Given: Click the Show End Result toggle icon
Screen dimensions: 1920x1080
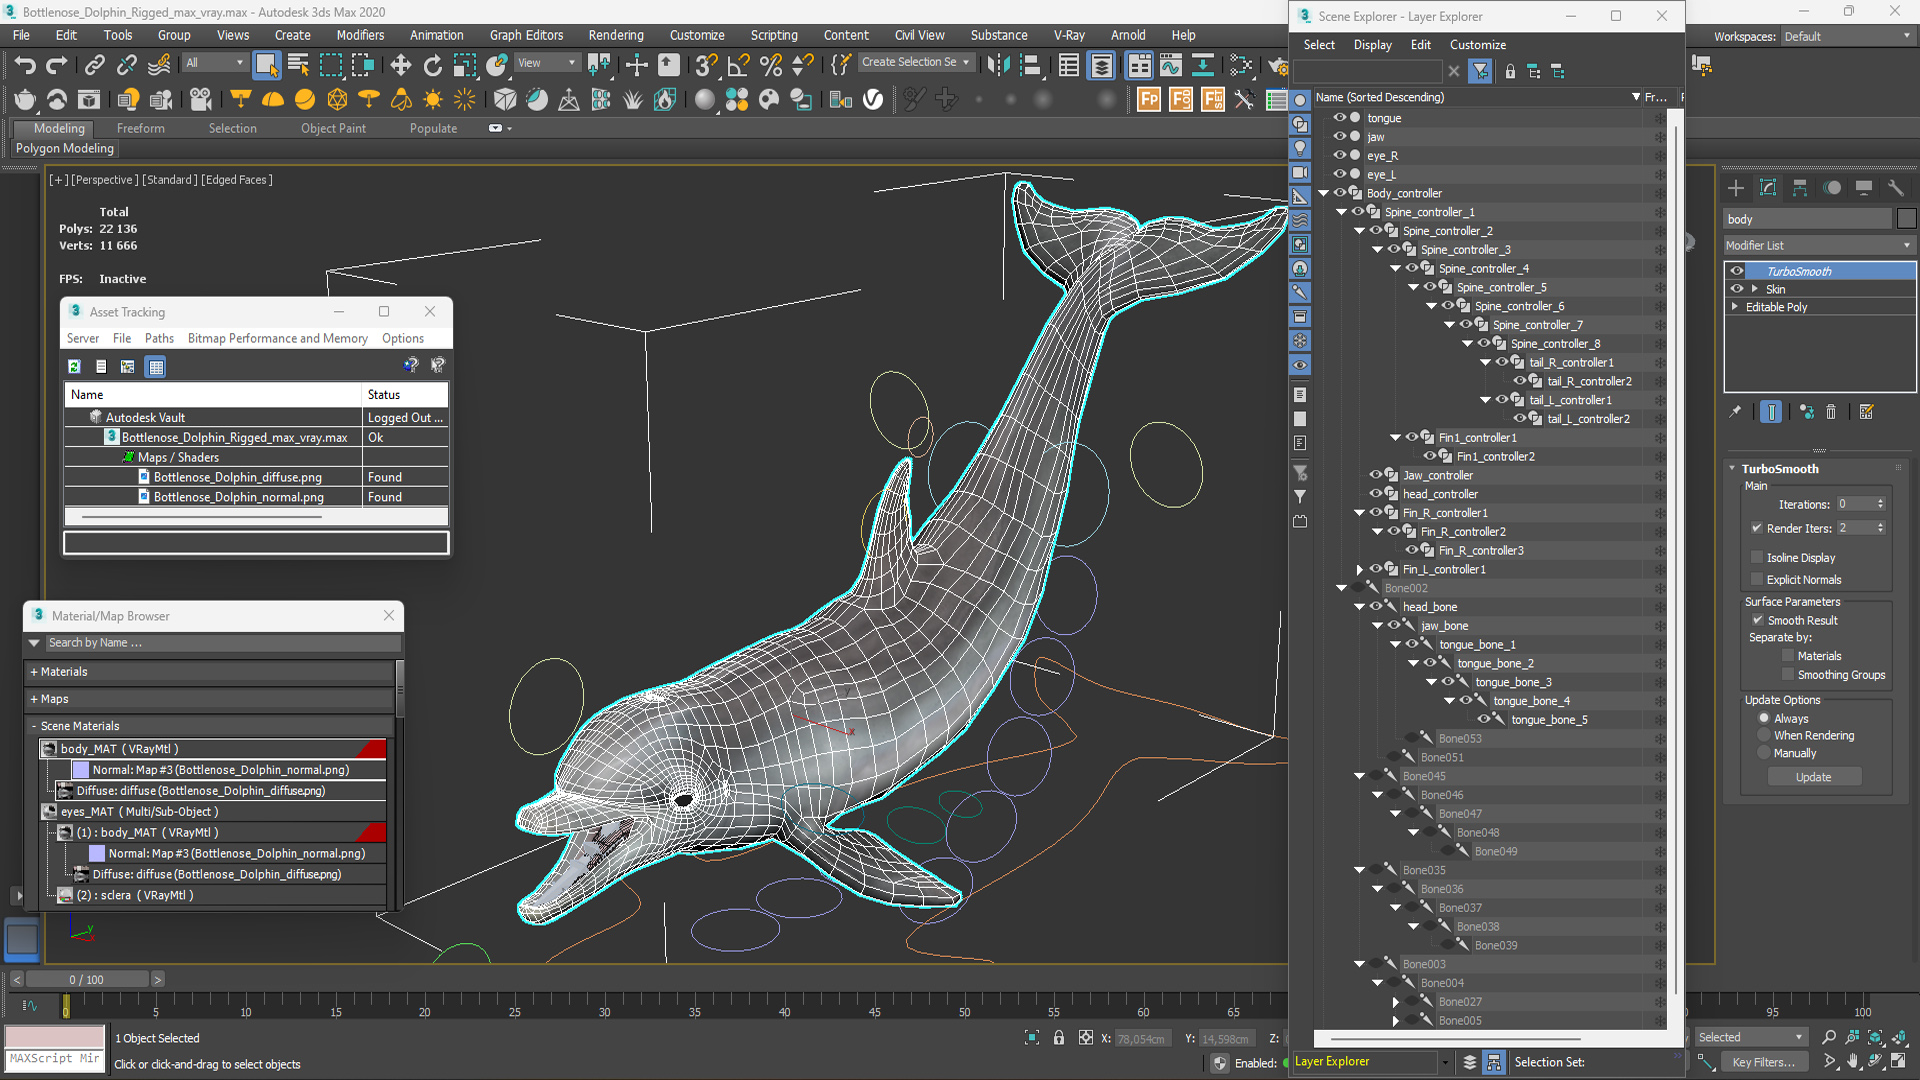Looking at the screenshot, I should [x=1771, y=412].
